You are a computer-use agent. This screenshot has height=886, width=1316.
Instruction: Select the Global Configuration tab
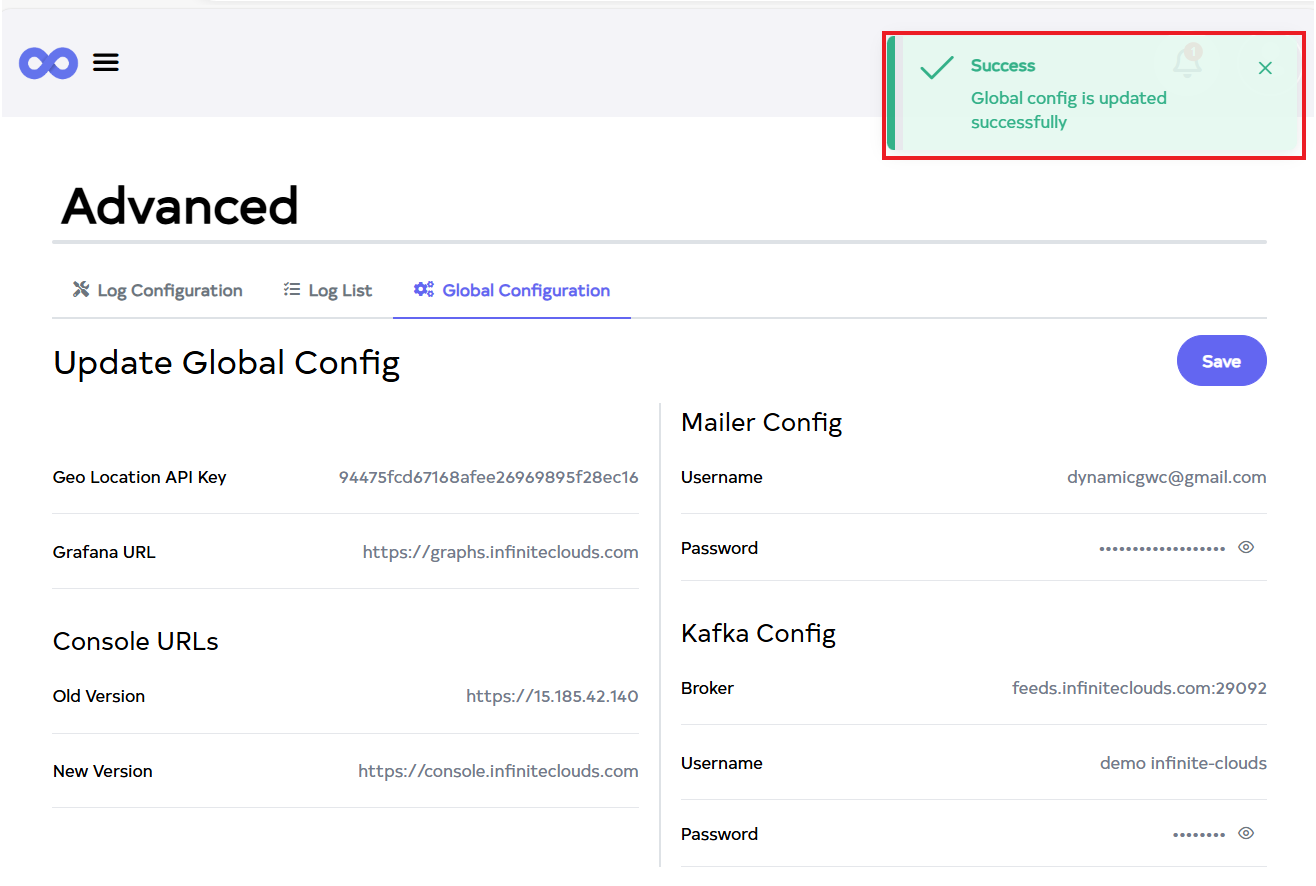pos(512,290)
